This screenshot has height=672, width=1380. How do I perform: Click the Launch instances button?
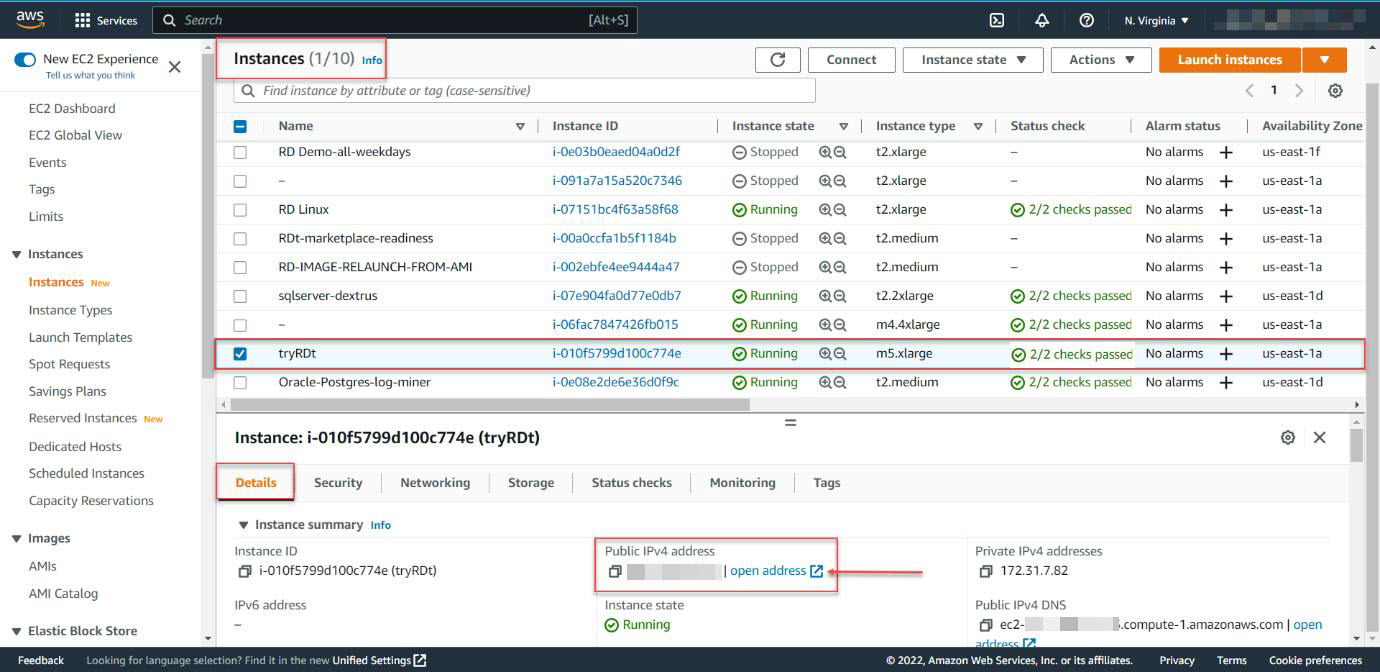coord(1229,60)
